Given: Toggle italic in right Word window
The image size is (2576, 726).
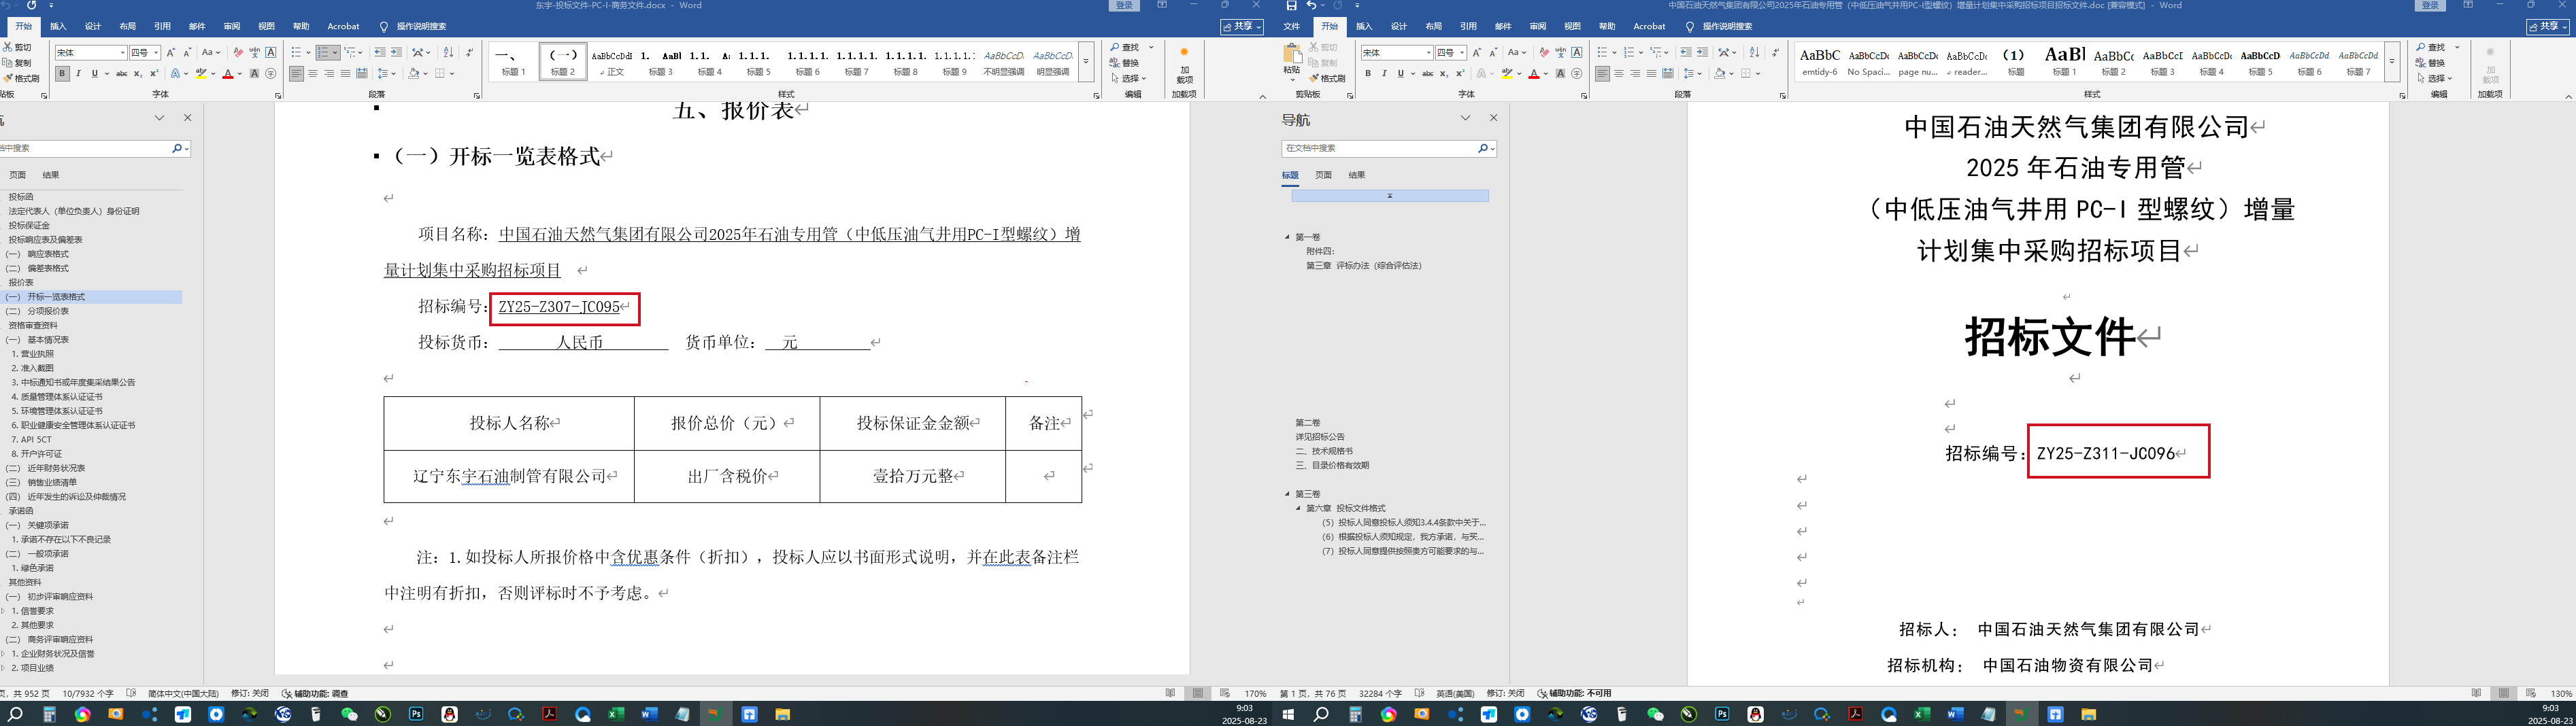Looking at the screenshot, I should 1384,73.
